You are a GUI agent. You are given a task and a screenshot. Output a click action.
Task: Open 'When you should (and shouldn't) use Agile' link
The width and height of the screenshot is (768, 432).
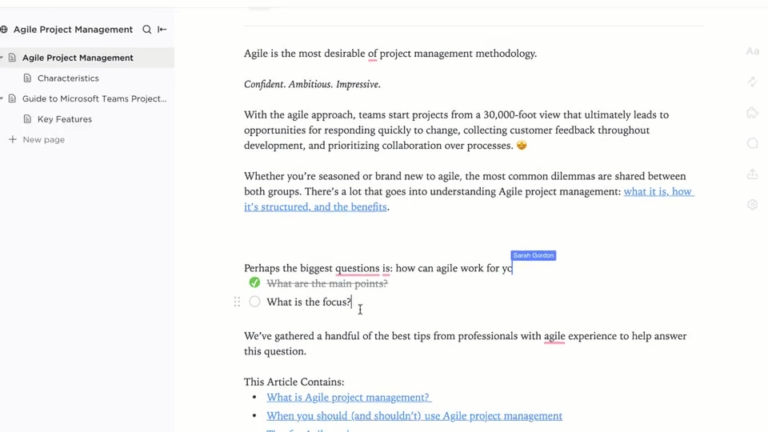coord(414,416)
